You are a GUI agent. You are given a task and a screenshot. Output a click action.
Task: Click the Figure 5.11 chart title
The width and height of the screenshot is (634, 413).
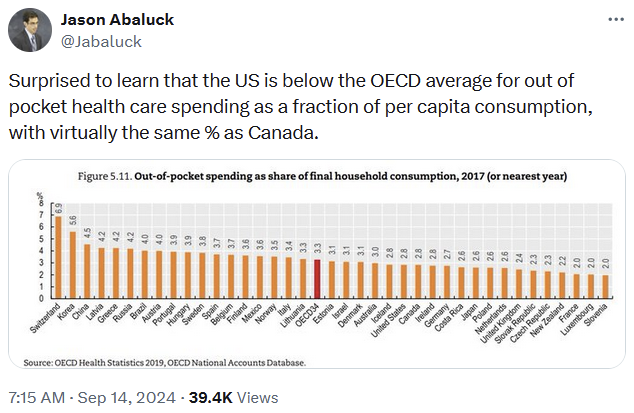[324, 176]
